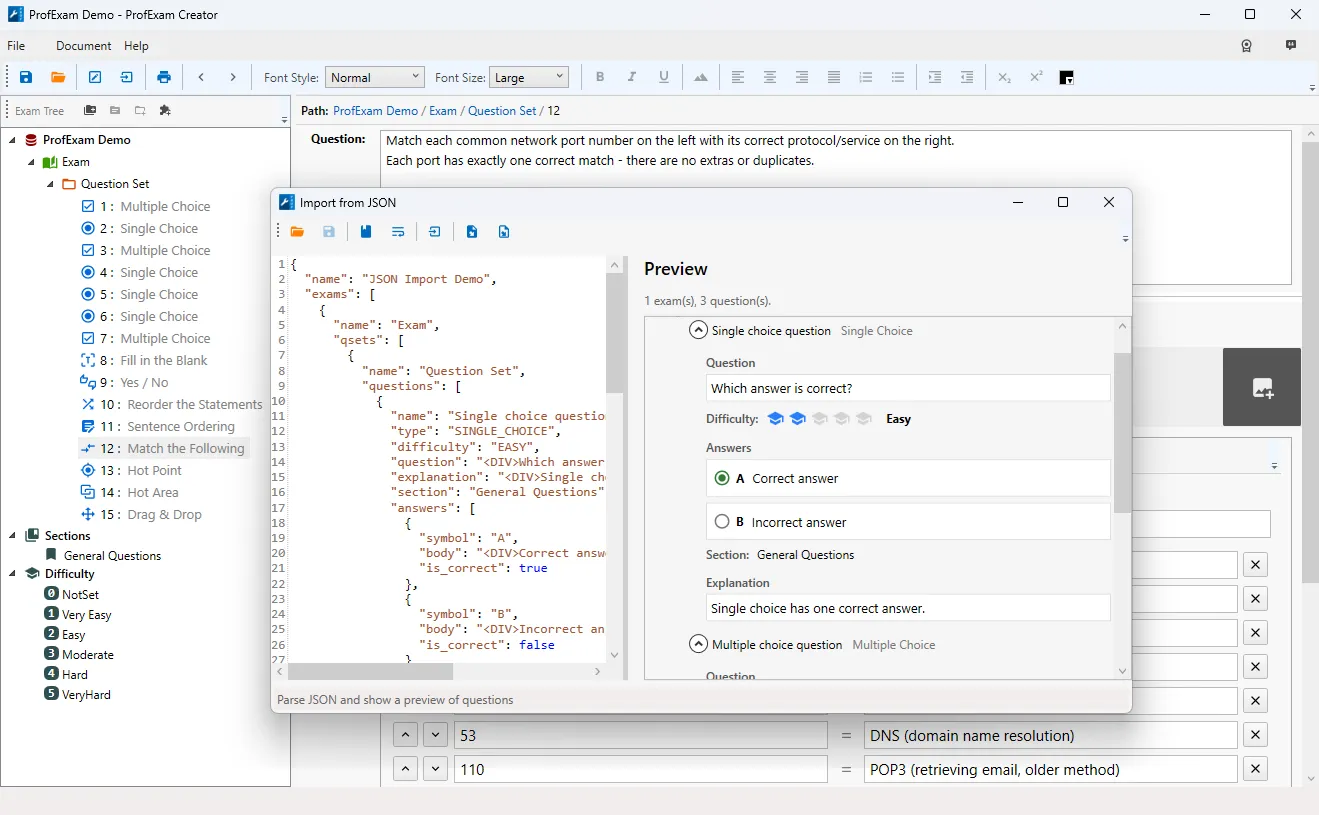Move the 110 row down

click(x=434, y=769)
